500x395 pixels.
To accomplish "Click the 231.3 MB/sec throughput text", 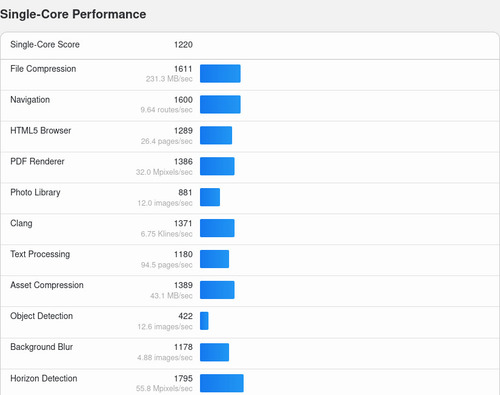I will [x=169, y=79].
